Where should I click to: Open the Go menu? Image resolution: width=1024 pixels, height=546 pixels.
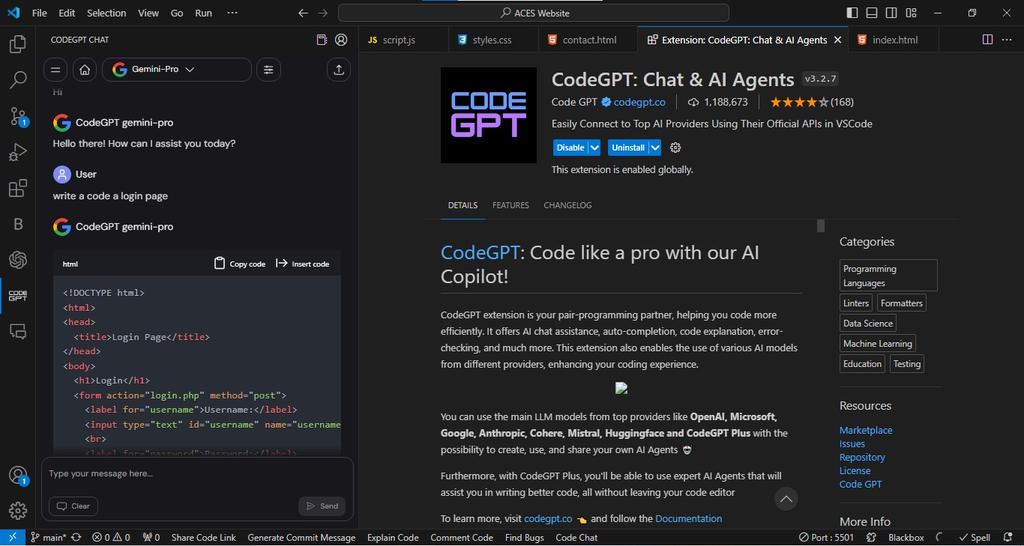[x=177, y=13]
